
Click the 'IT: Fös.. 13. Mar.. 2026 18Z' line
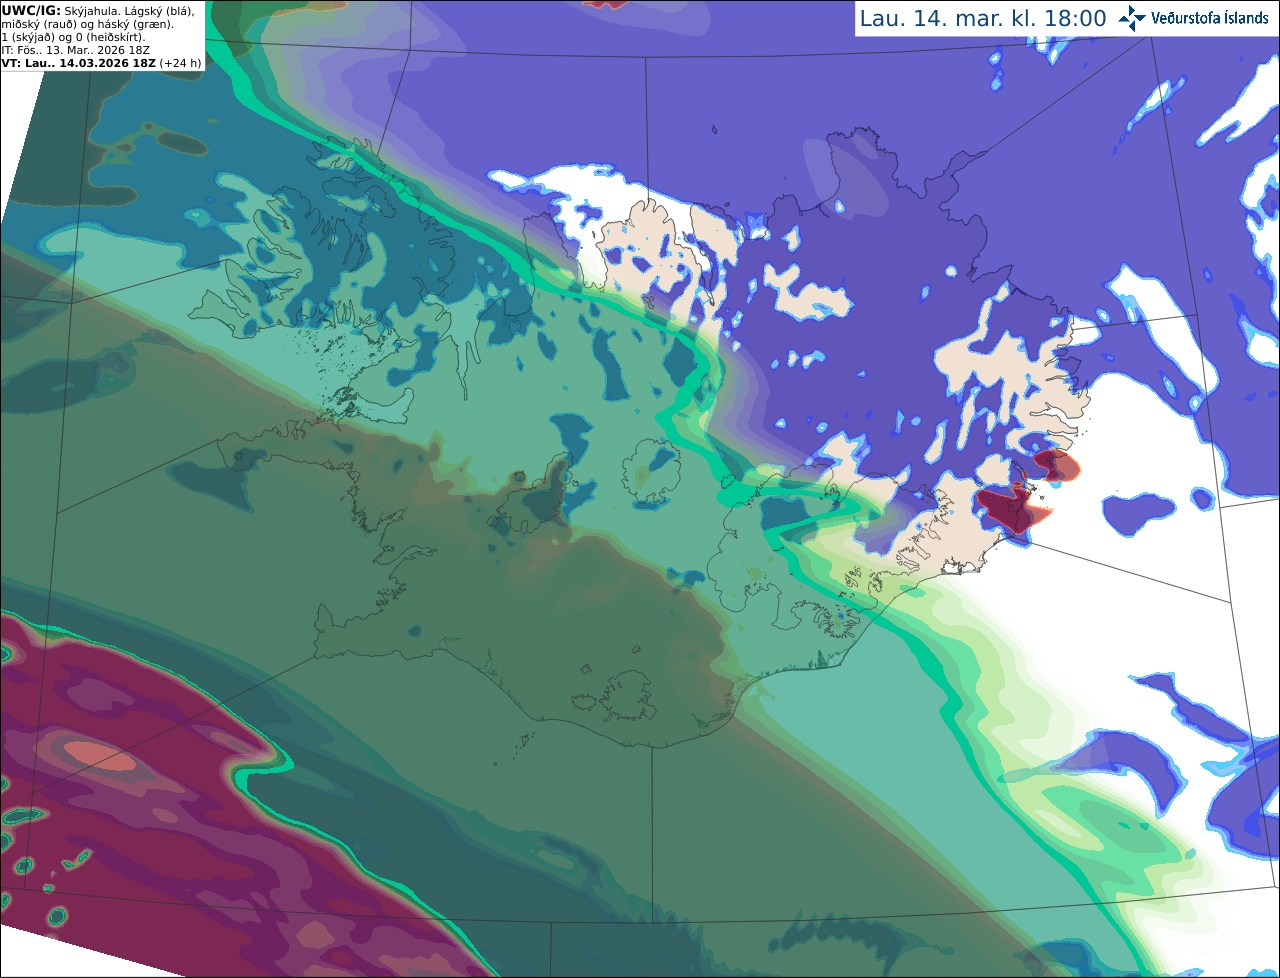point(77,49)
